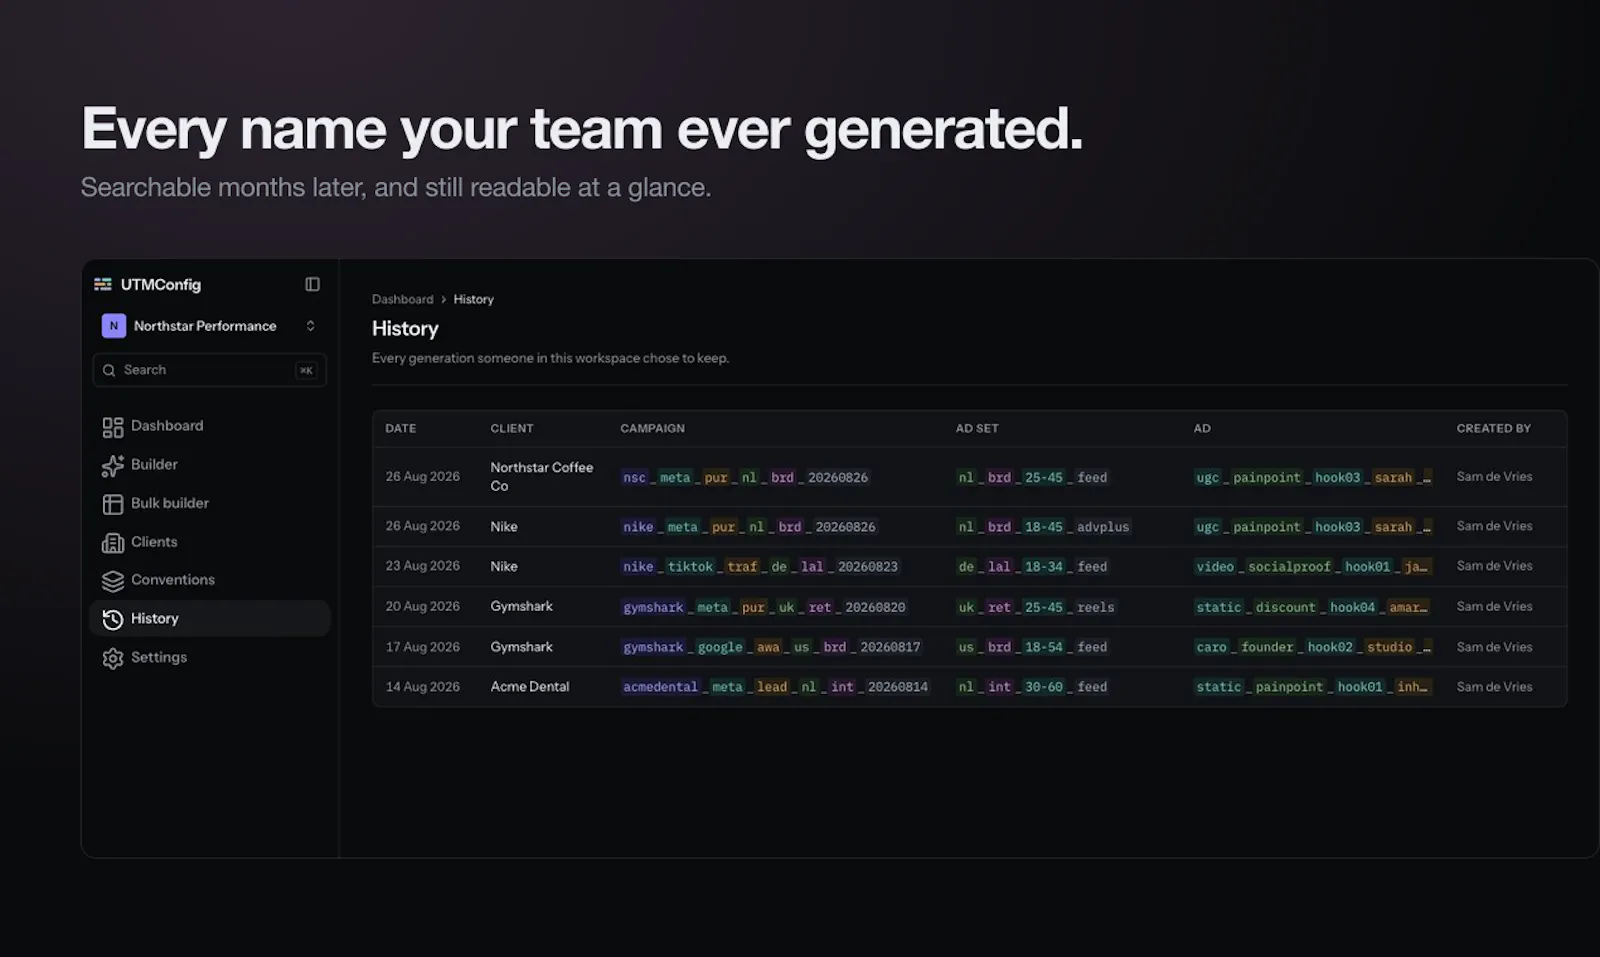
Task: Click the Dashboard breadcrumb link
Action: click(x=402, y=299)
